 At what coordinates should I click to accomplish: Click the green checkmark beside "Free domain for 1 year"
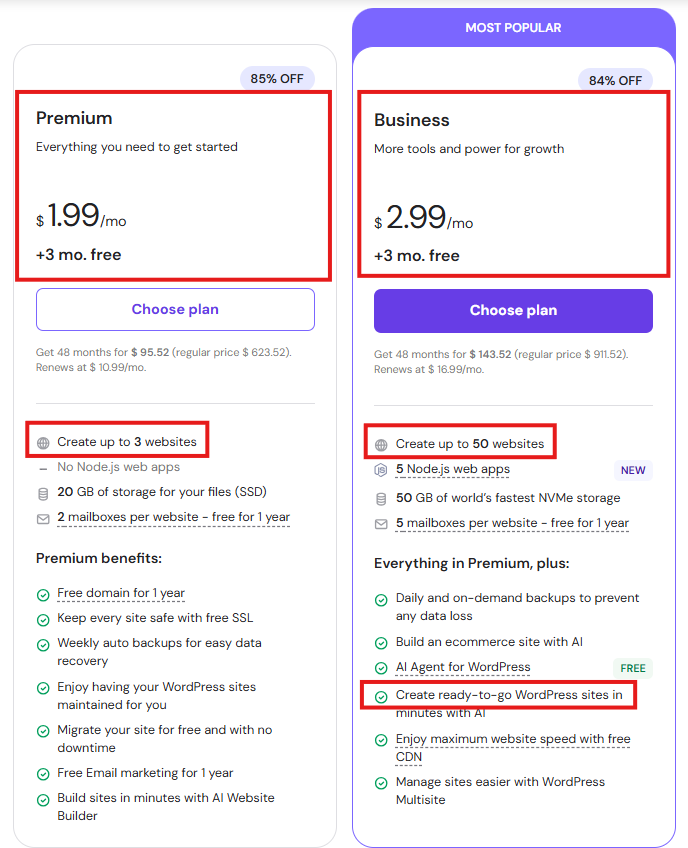click(43, 593)
